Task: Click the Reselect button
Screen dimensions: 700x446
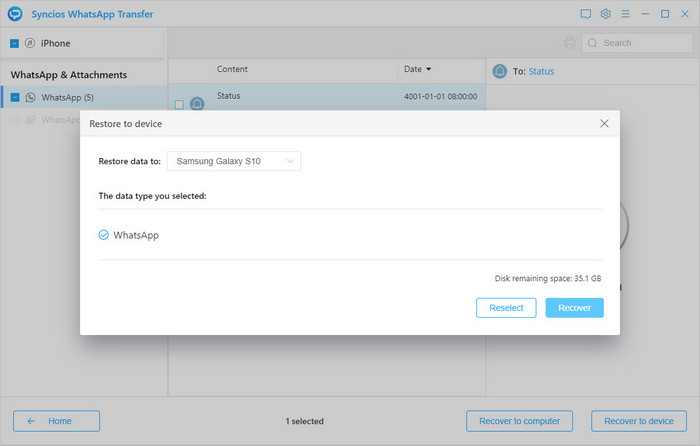Action: coord(506,308)
